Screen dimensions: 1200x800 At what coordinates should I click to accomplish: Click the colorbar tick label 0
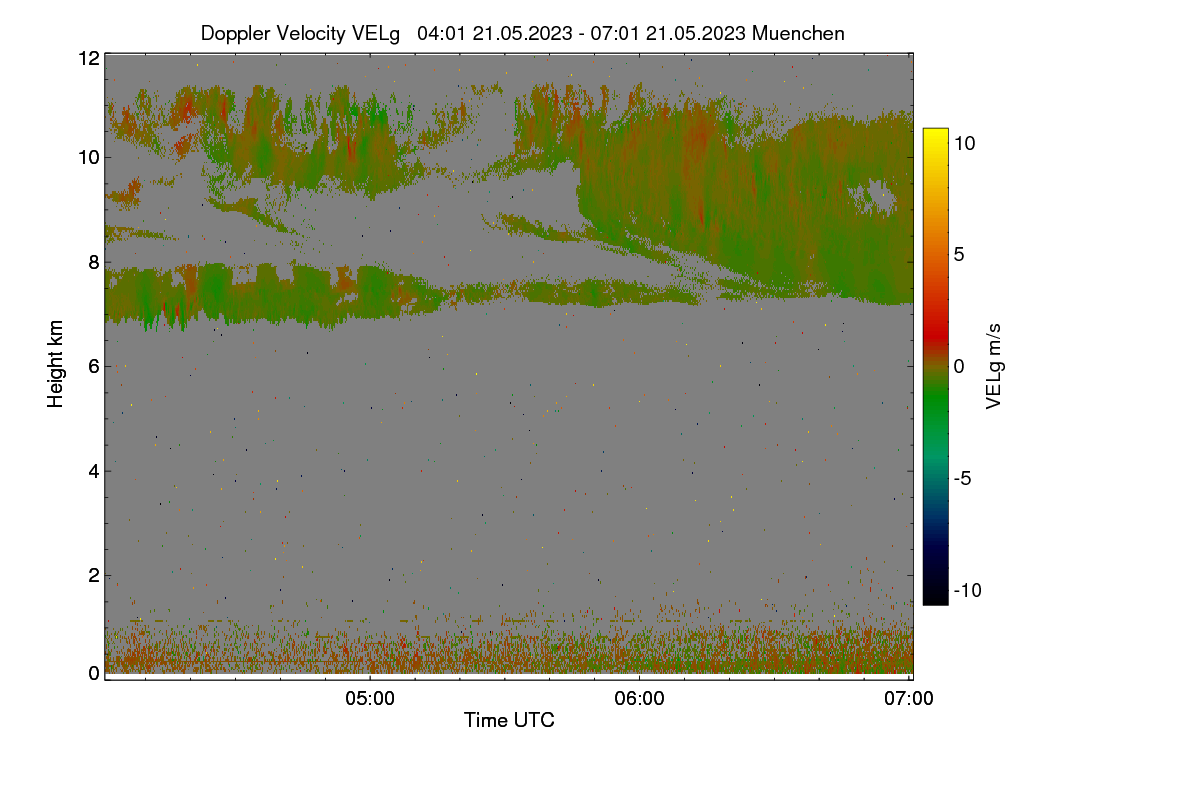coord(960,367)
